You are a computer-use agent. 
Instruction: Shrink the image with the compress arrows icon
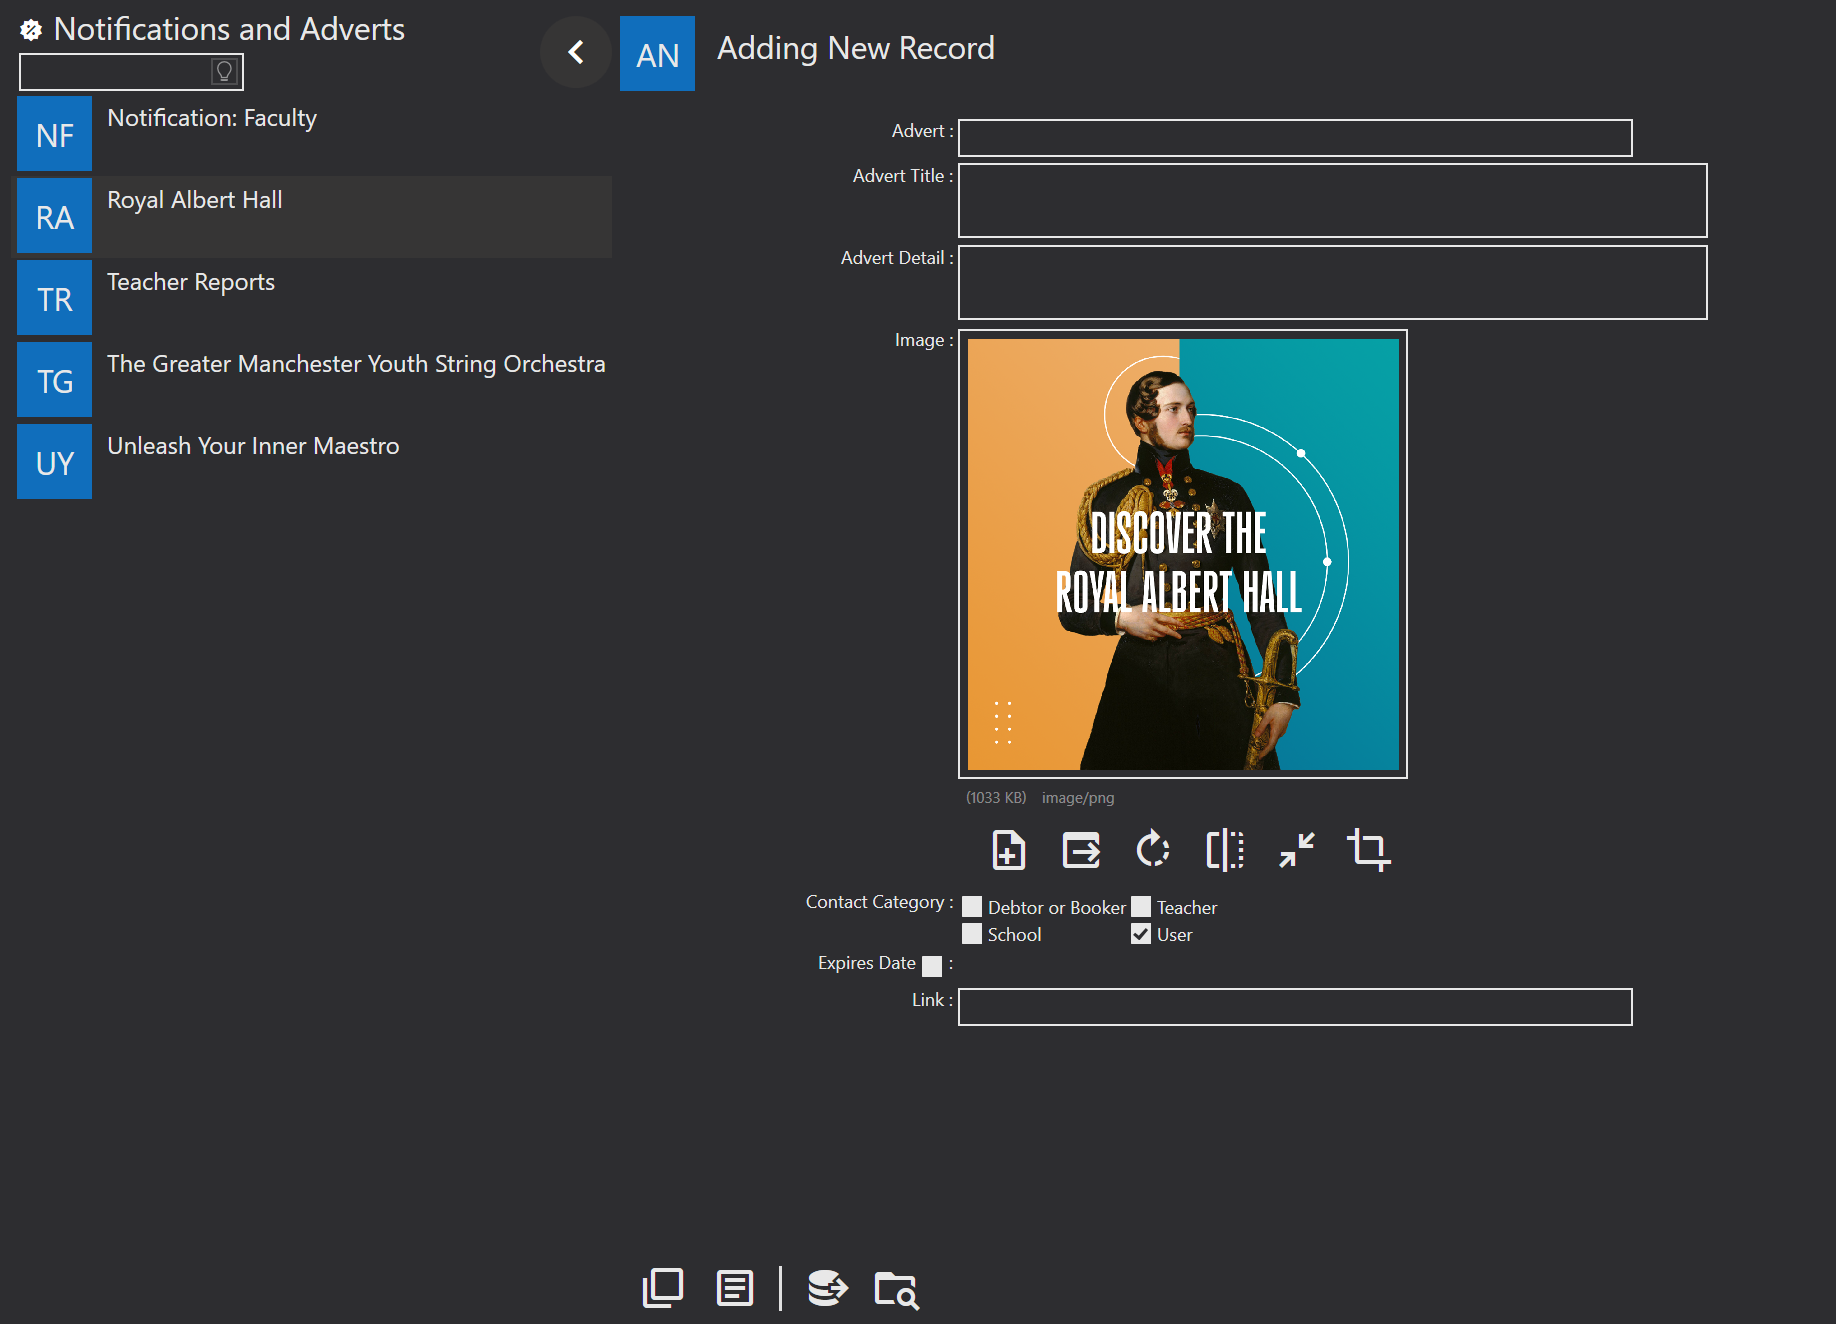(1297, 850)
